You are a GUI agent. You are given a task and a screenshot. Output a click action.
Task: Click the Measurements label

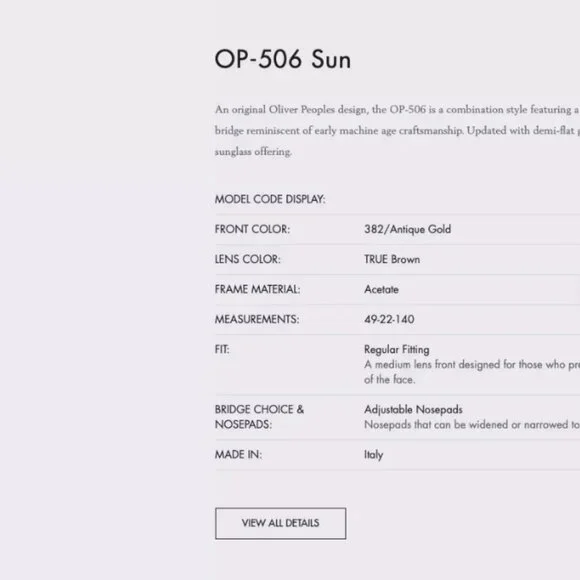(257, 319)
